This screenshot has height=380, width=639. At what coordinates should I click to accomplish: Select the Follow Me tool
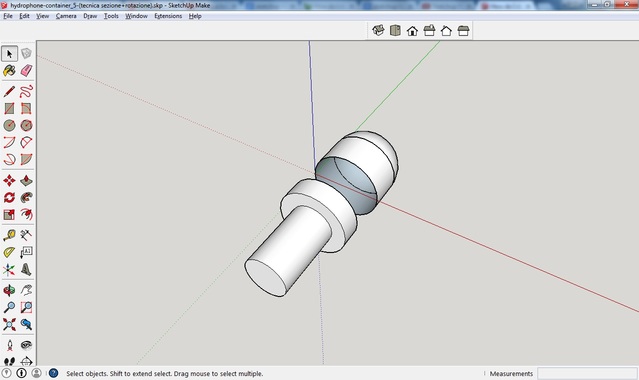tap(26, 197)
